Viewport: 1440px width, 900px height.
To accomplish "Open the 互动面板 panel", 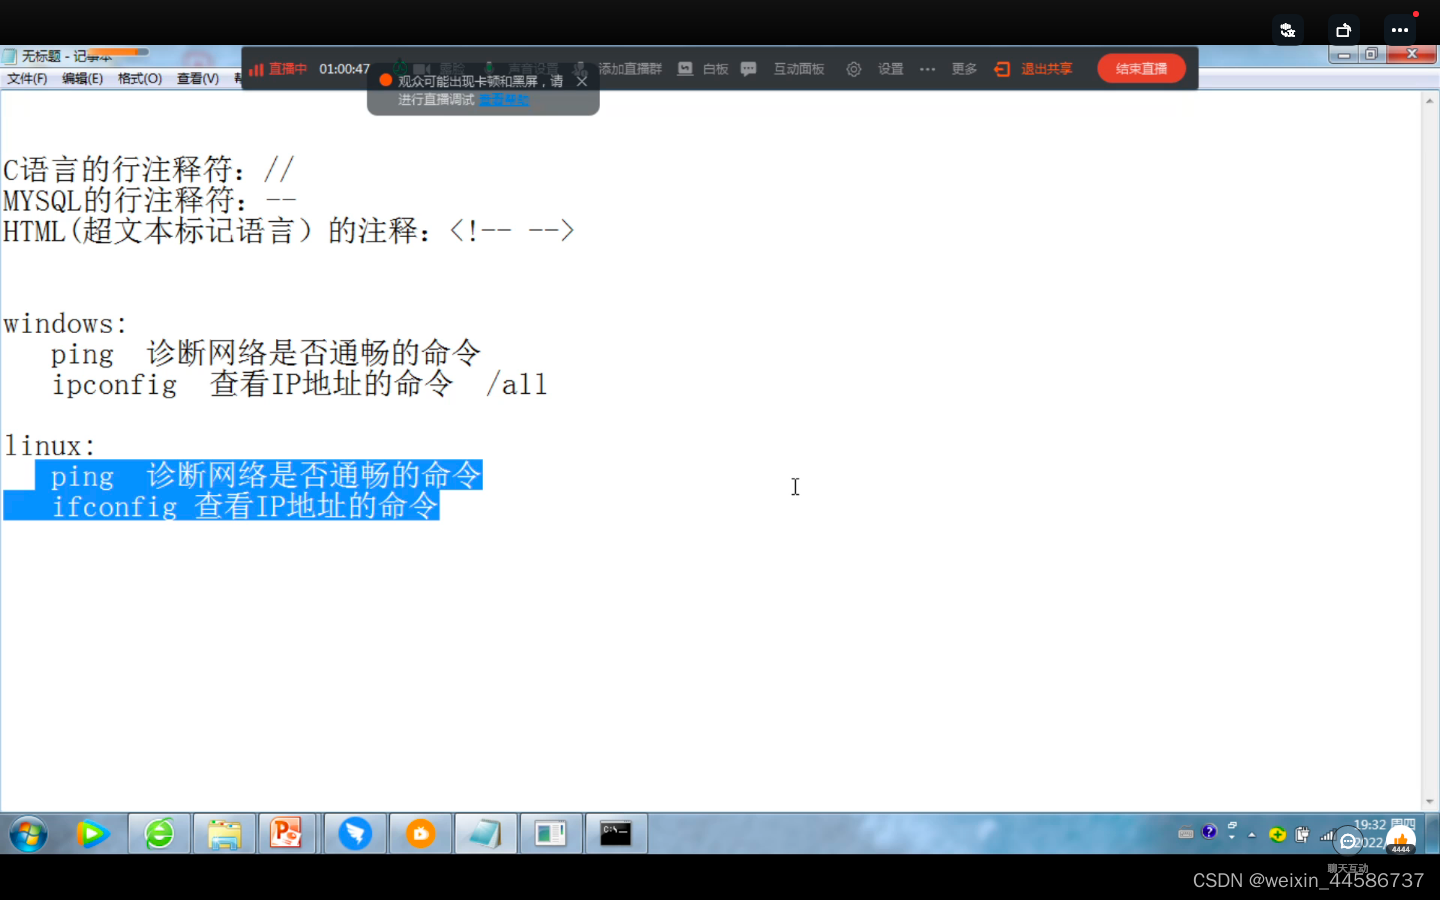I will click(799, 69).
